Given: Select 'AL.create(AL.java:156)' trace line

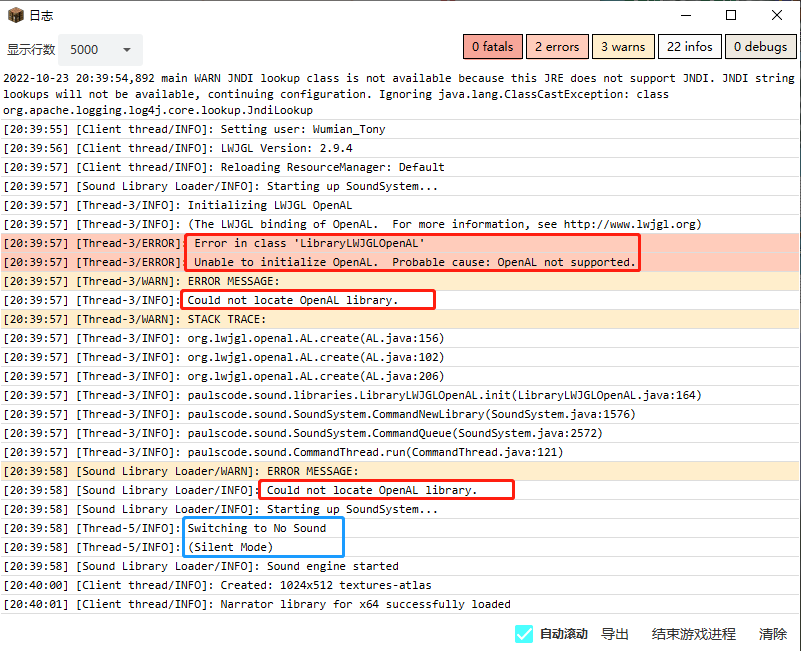Looking at the screenshot, I should pos(400,338).
